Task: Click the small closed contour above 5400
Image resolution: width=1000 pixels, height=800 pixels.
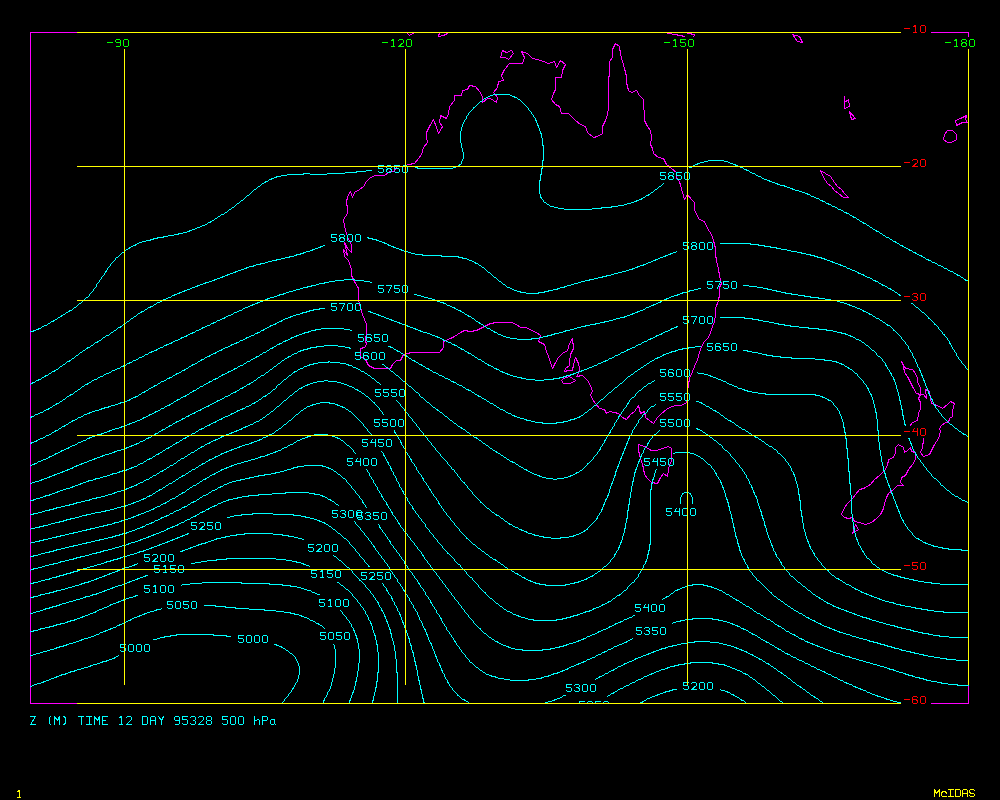Action: pos(686,497)
